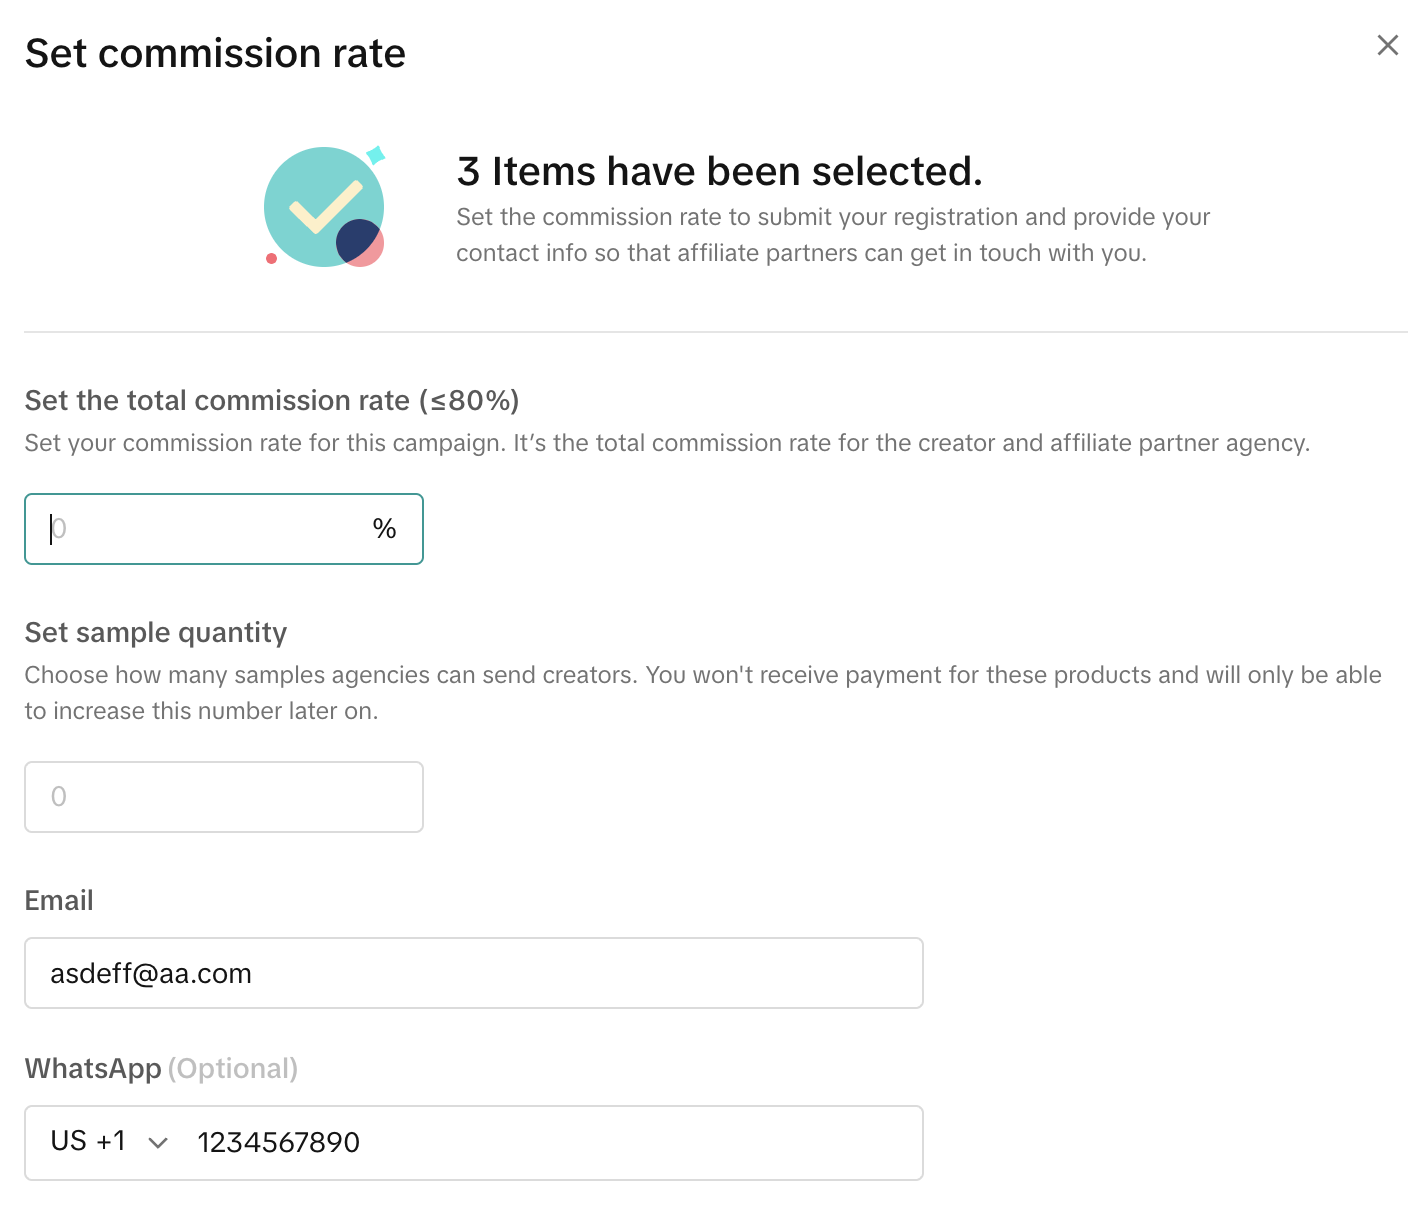Viewport: 1416px width, 1212px height.
Task: Click the sample quantity explanation paragraph
Action: [x=702, y=692]
